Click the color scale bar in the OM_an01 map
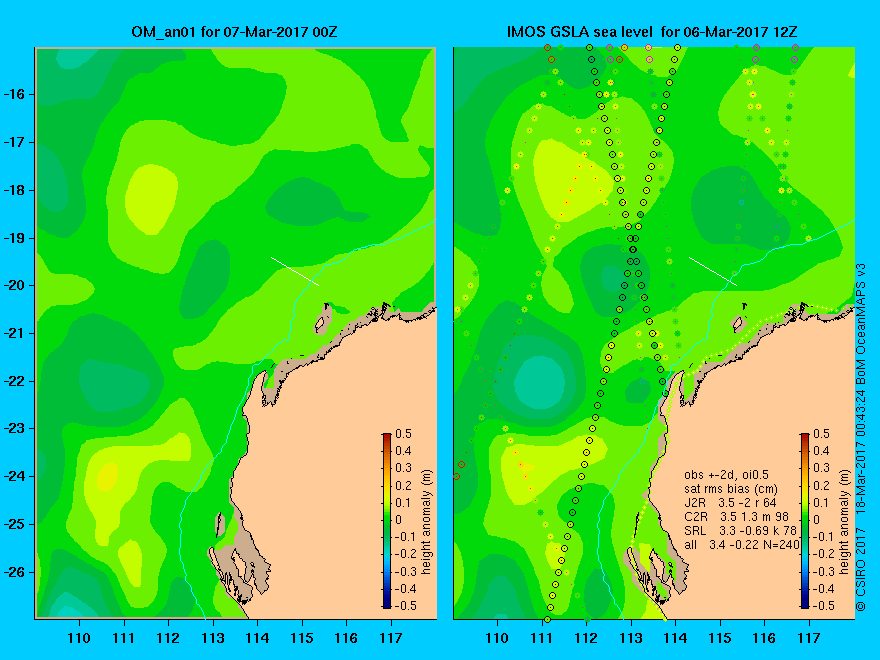Screen dimensions: 880x660 click(387, 520)
